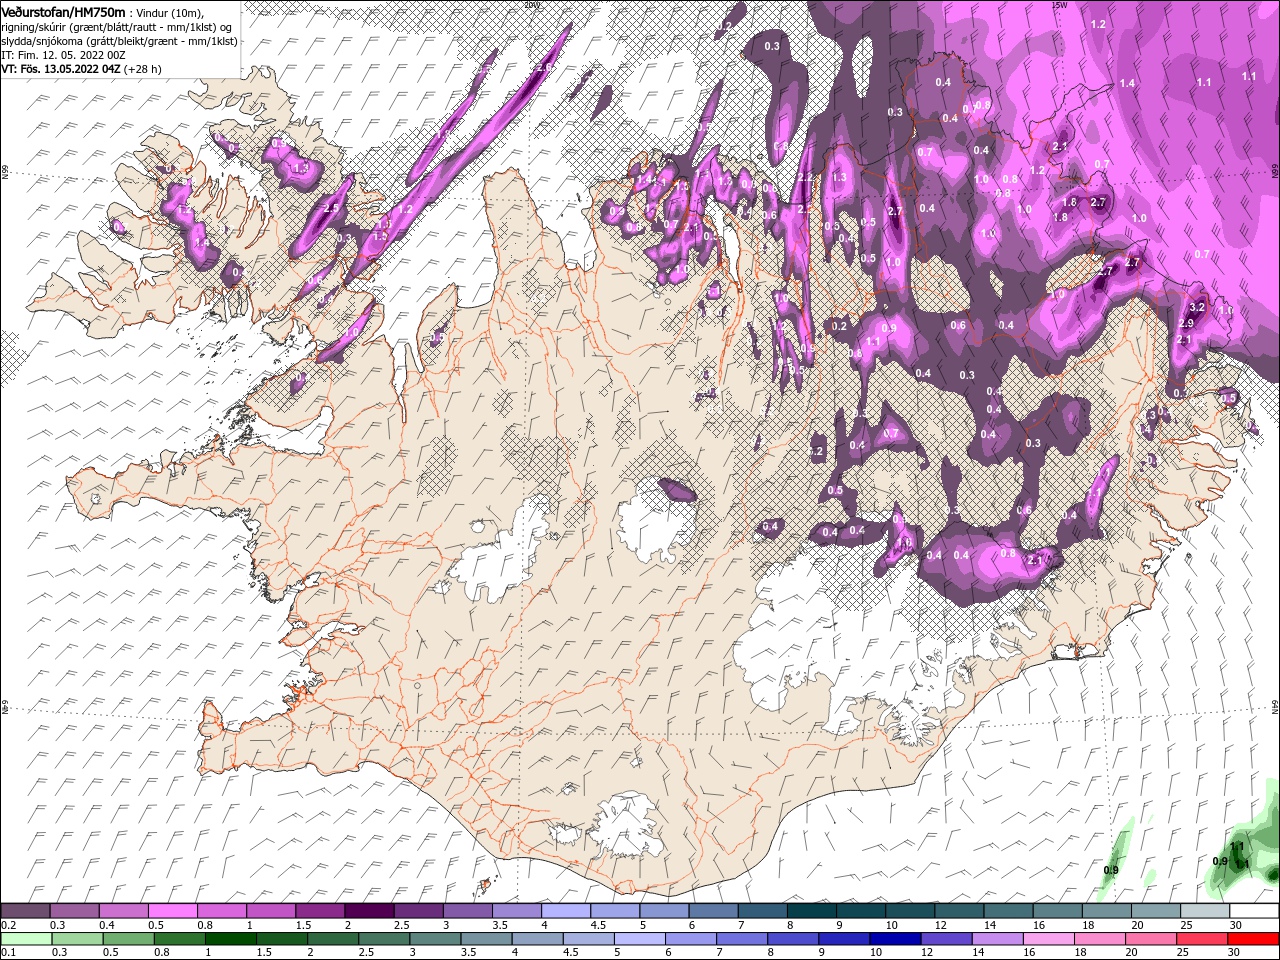1280x960 pixels.
Task: Click the upper legend 1.5 swatch
Action: tap(319, 911)
